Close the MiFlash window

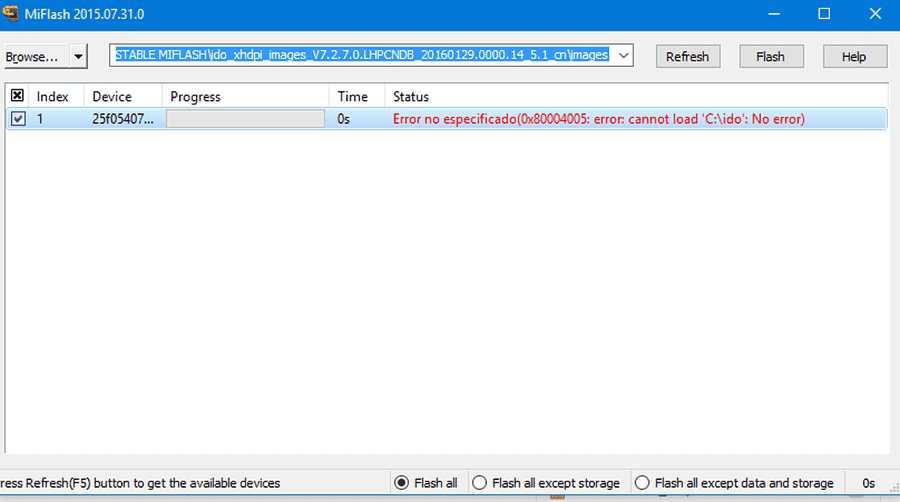875,14
